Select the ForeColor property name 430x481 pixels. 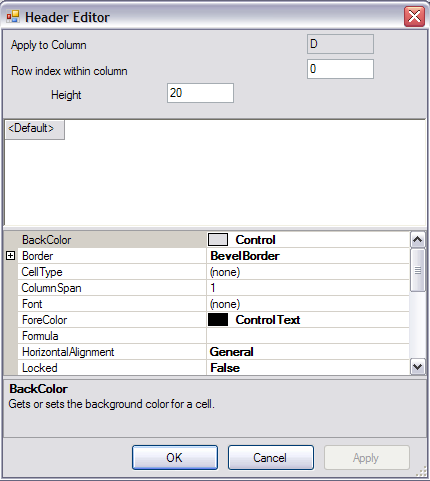coord(45,320)
